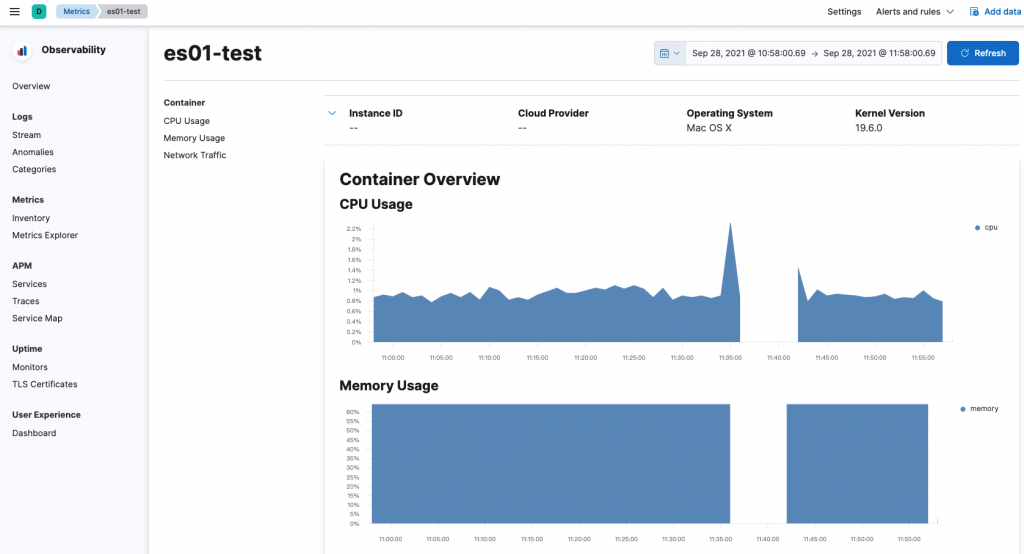Click the green D space avatar
The image size is (1024, 554).
39,11
